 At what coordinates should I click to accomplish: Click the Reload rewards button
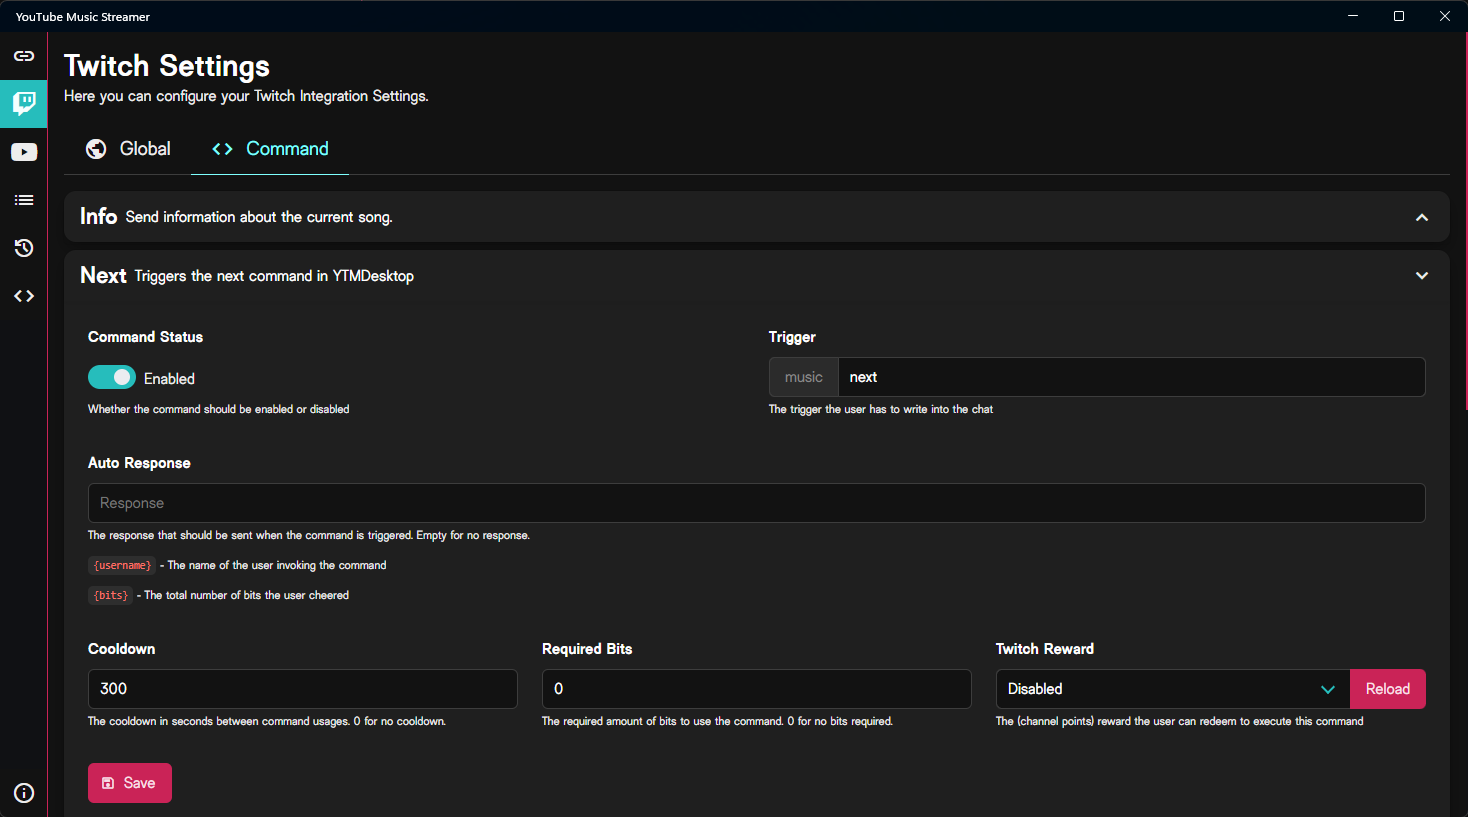point(1388,689)
